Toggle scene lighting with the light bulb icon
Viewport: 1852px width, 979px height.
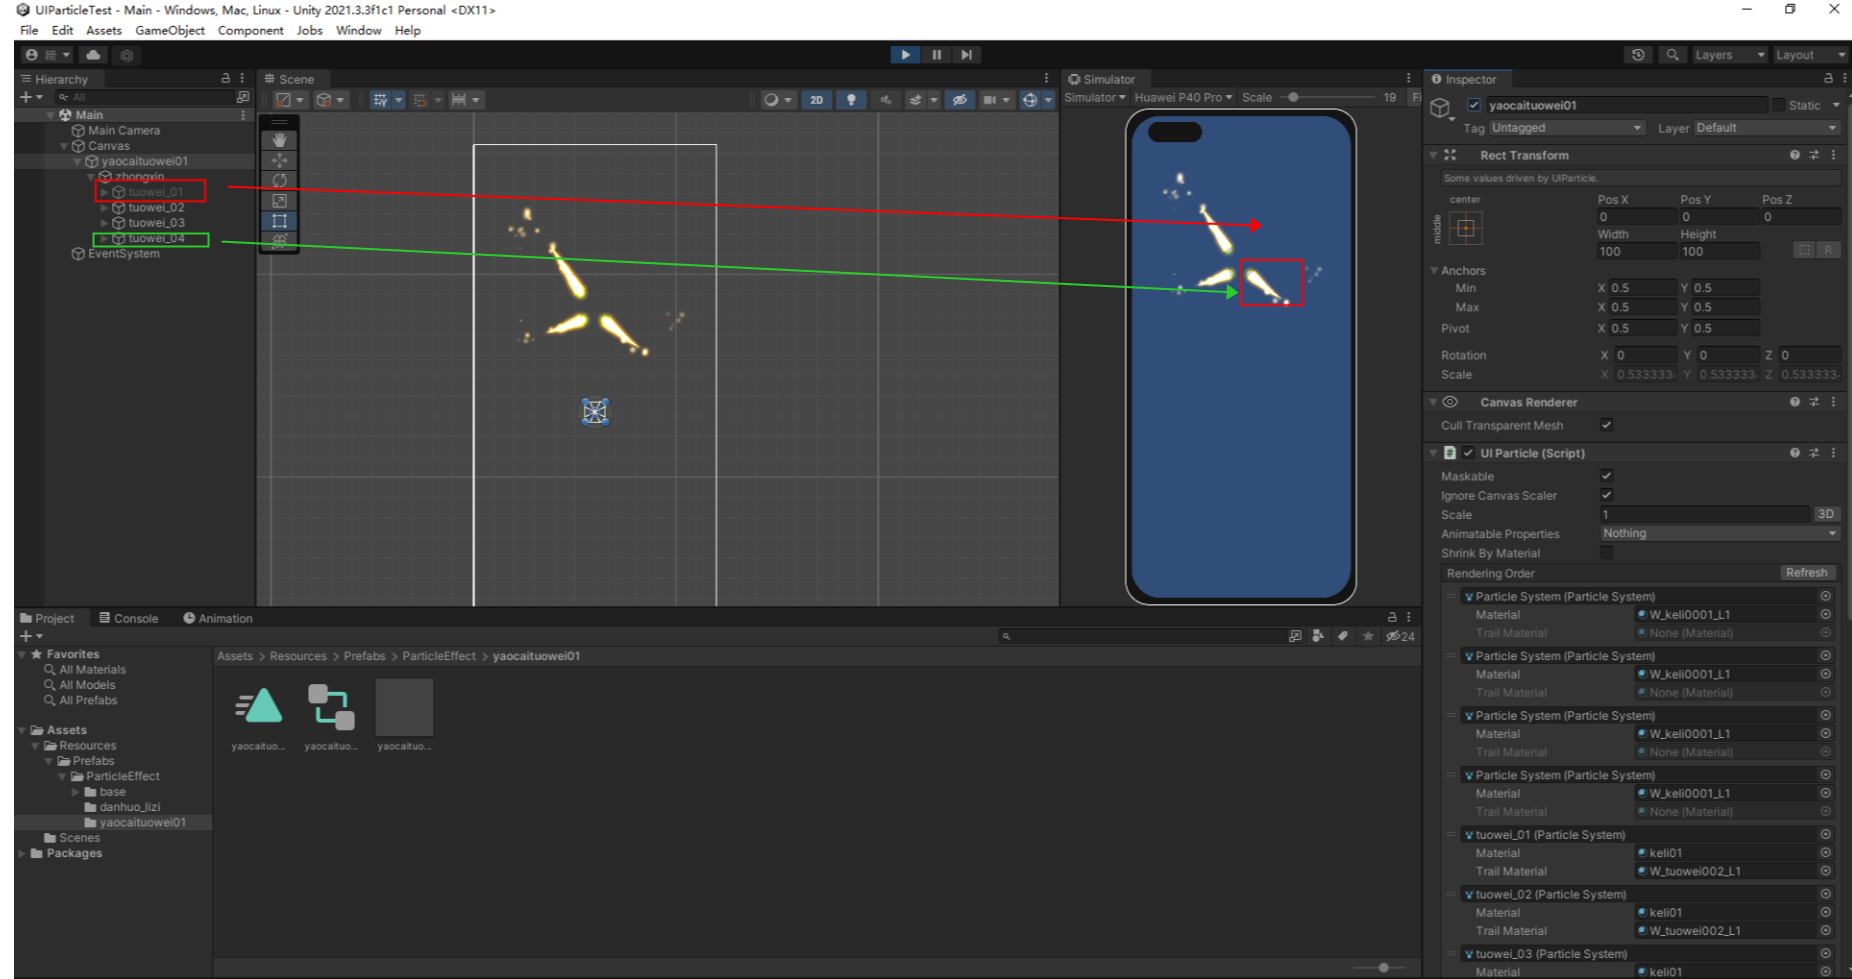click(x=851, y=99)
